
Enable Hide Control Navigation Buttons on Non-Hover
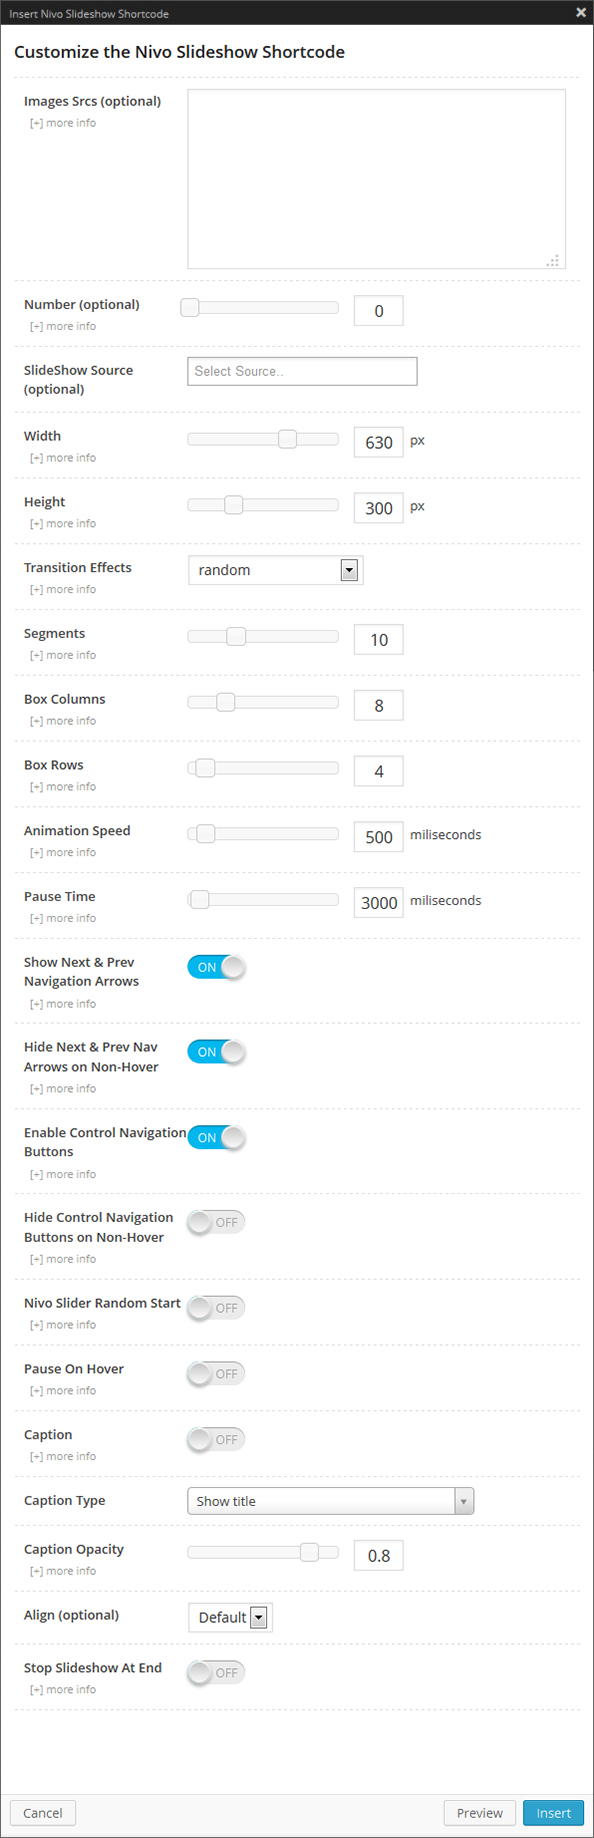215,1222
